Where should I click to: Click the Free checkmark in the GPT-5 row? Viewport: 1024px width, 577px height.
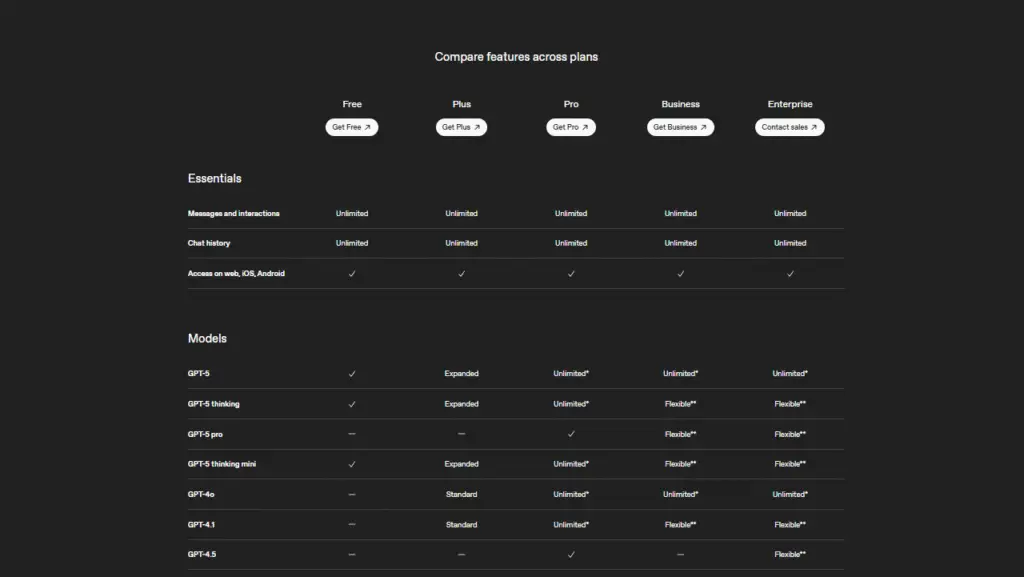coord(352,374)
